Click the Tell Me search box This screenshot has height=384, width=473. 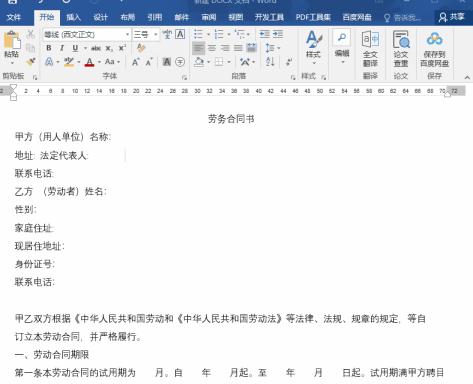(x=402, y=17)
